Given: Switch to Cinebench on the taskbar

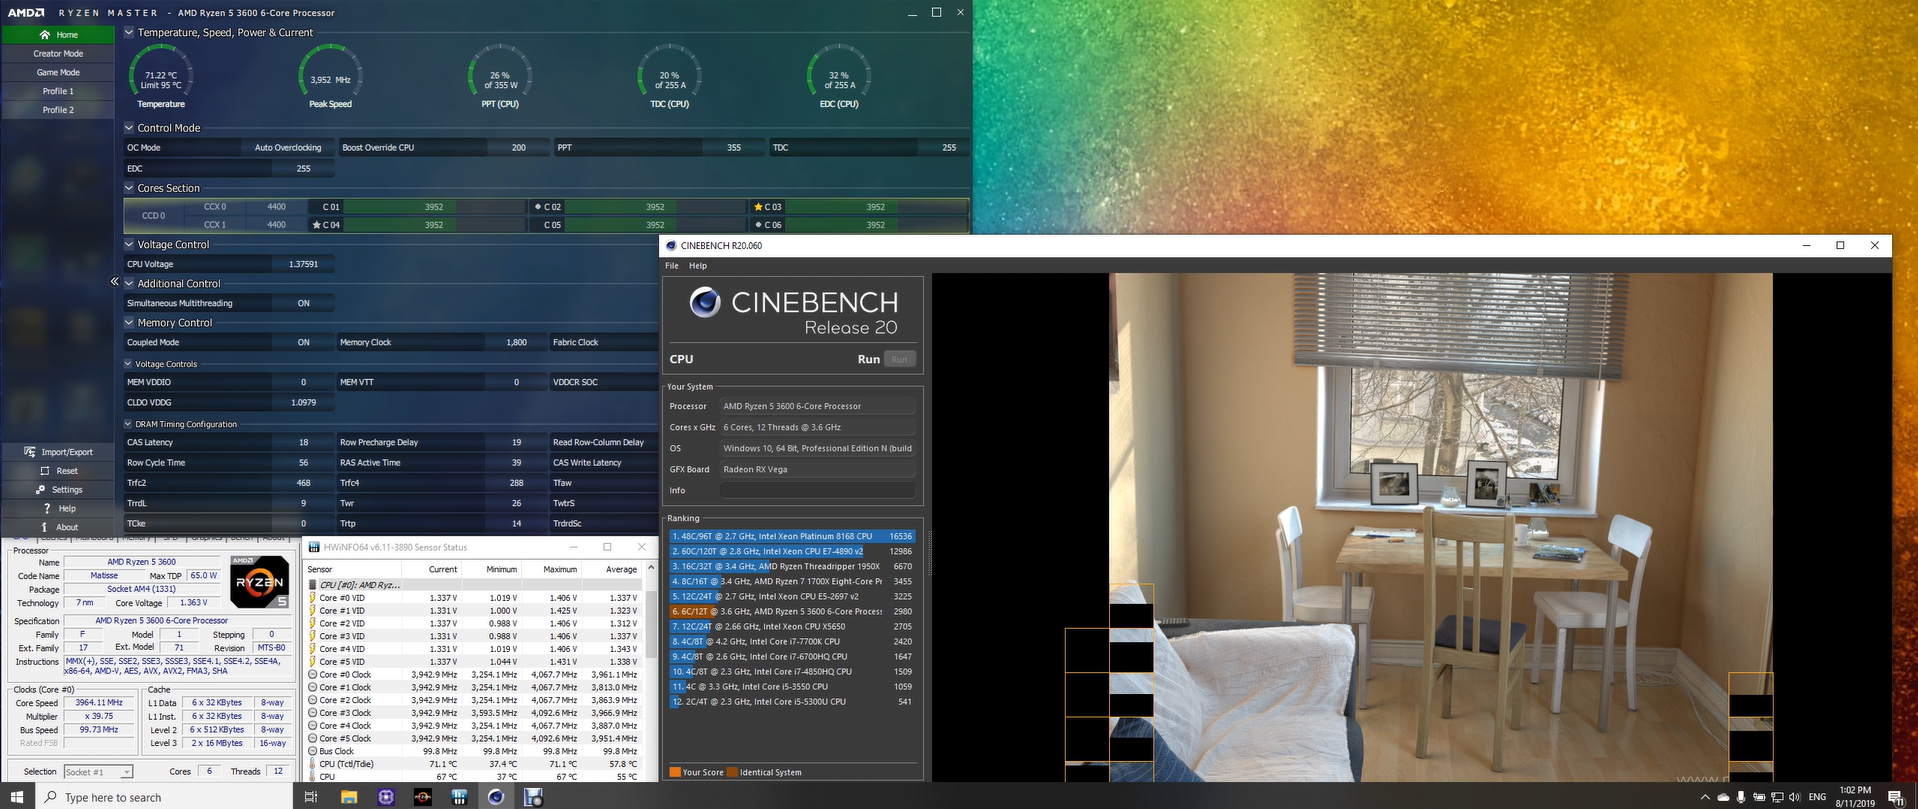Looking at the screenshot, I should 496,797.
